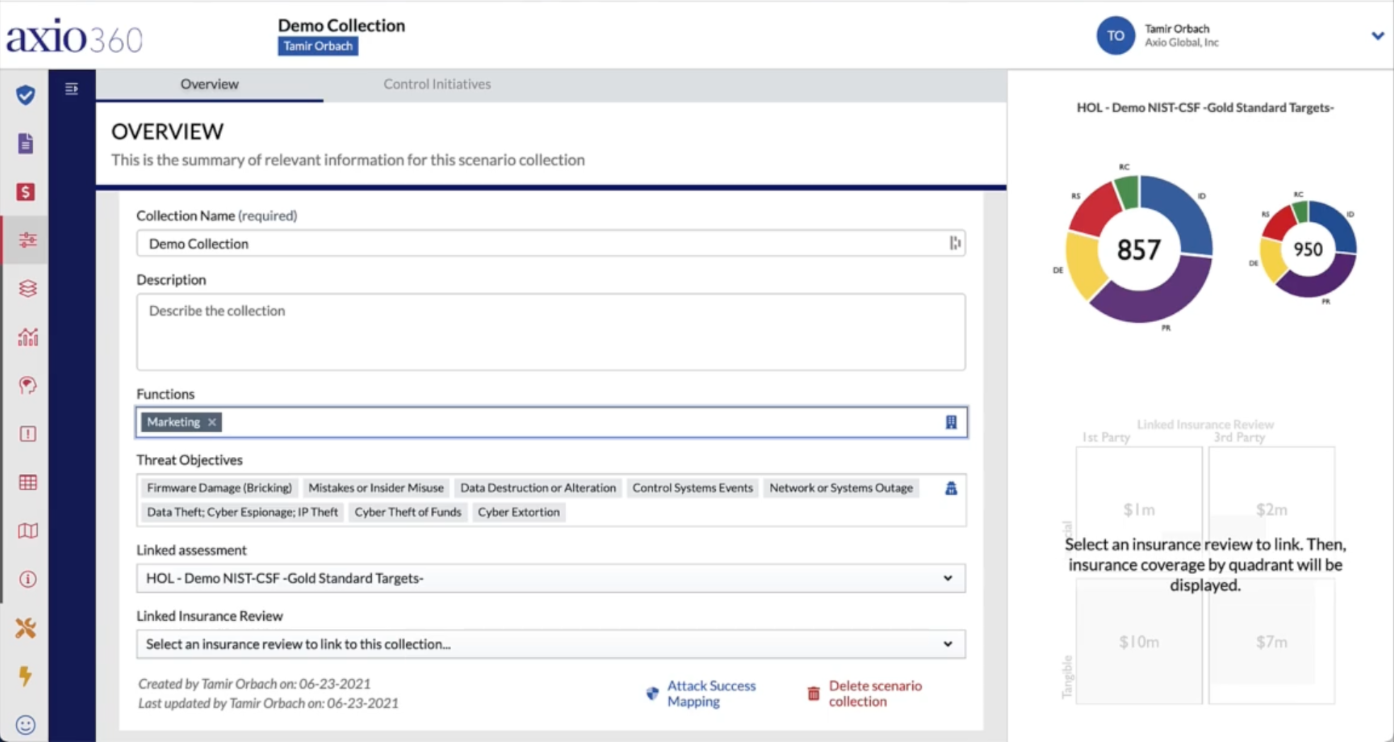Open the shield checkmark sidebar icon
The image size is (1394, 742).
click(x=25, y=95)
